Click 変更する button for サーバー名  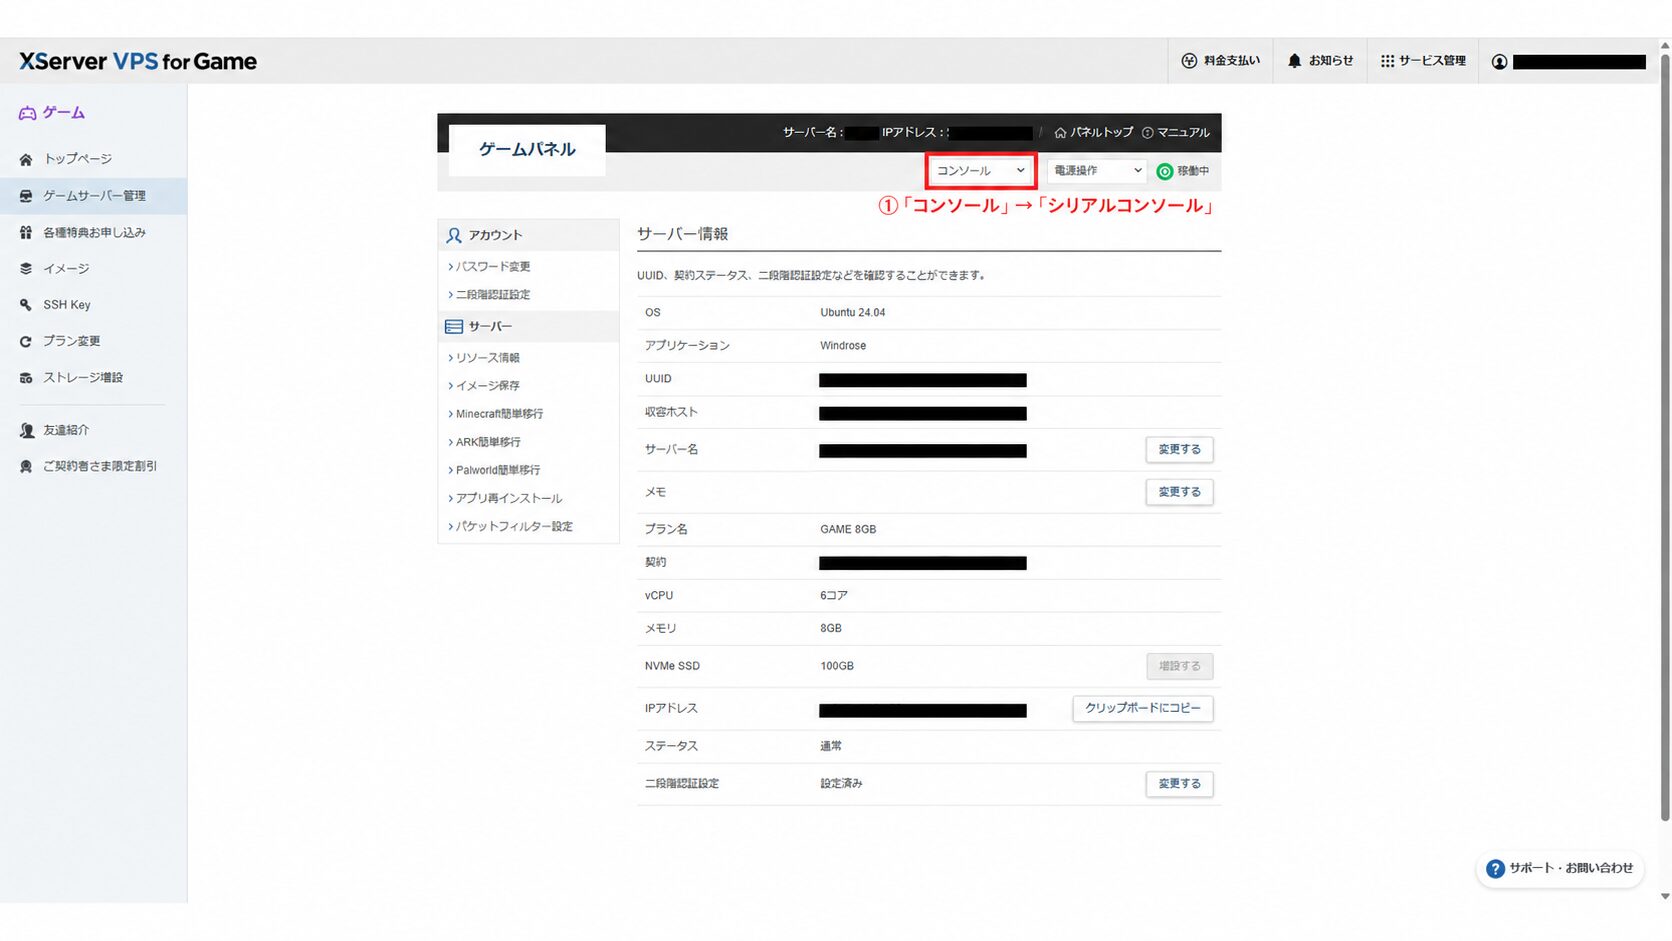pyautogui.click(x=1179, y=450)
